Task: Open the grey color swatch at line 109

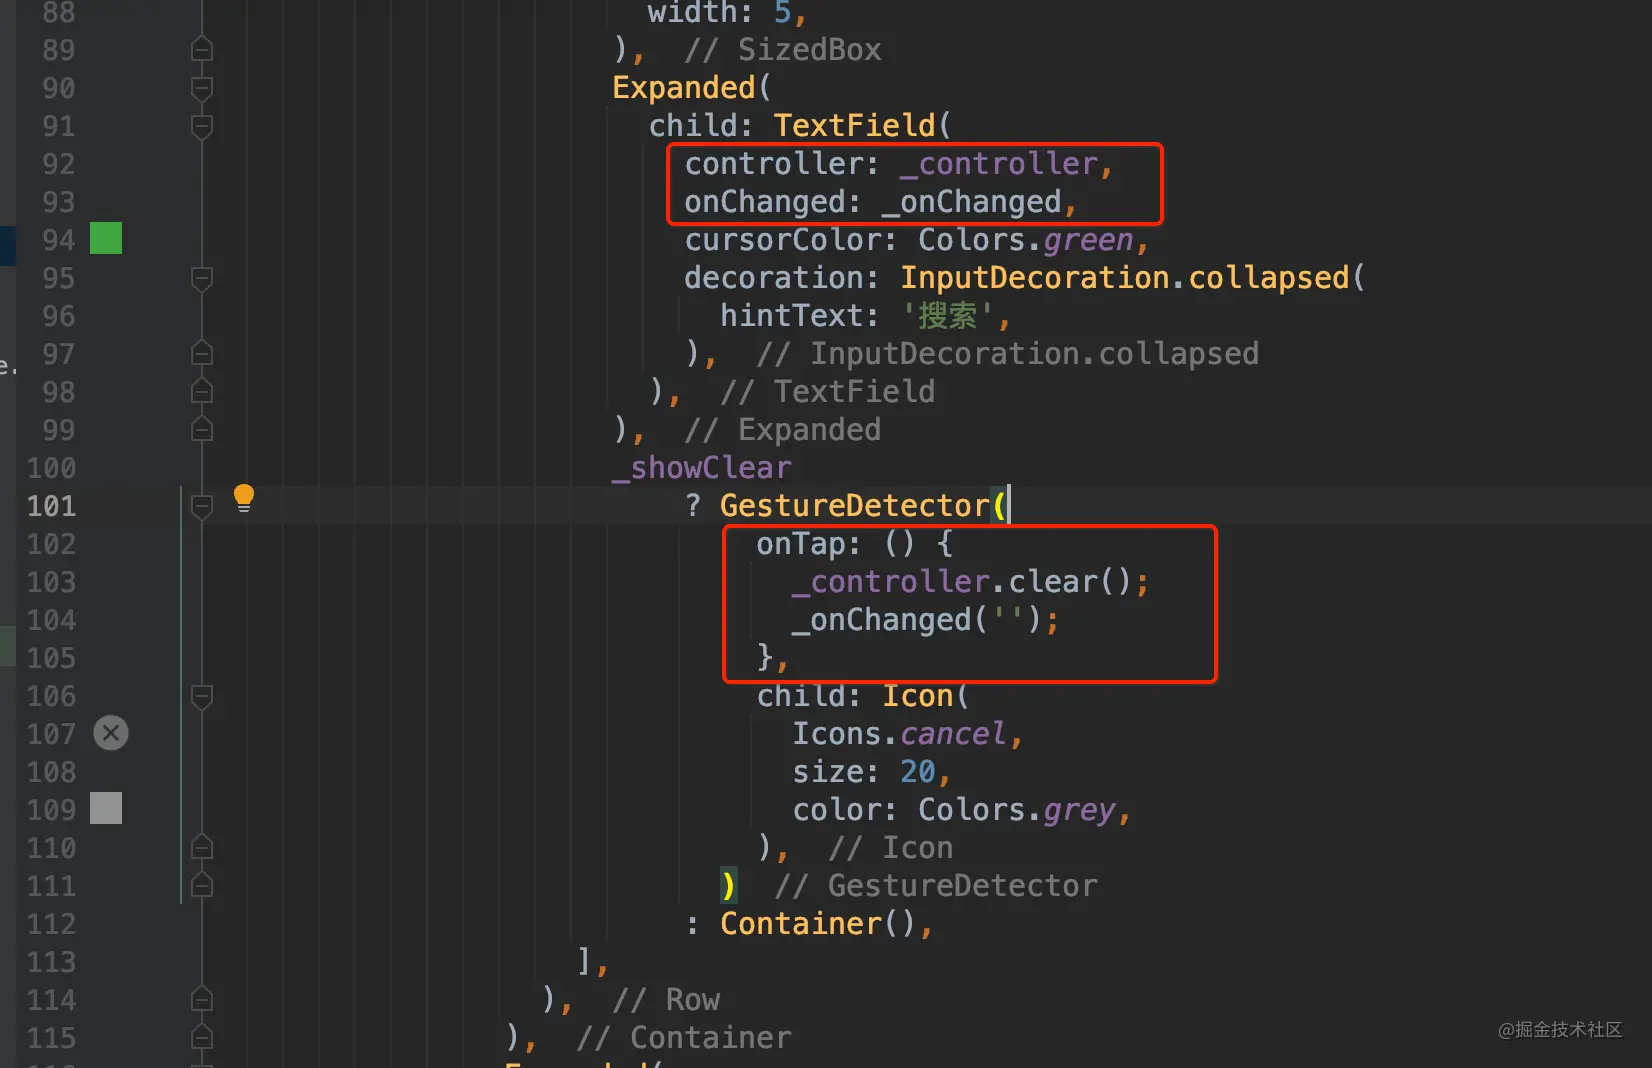Action: (106, 808)
